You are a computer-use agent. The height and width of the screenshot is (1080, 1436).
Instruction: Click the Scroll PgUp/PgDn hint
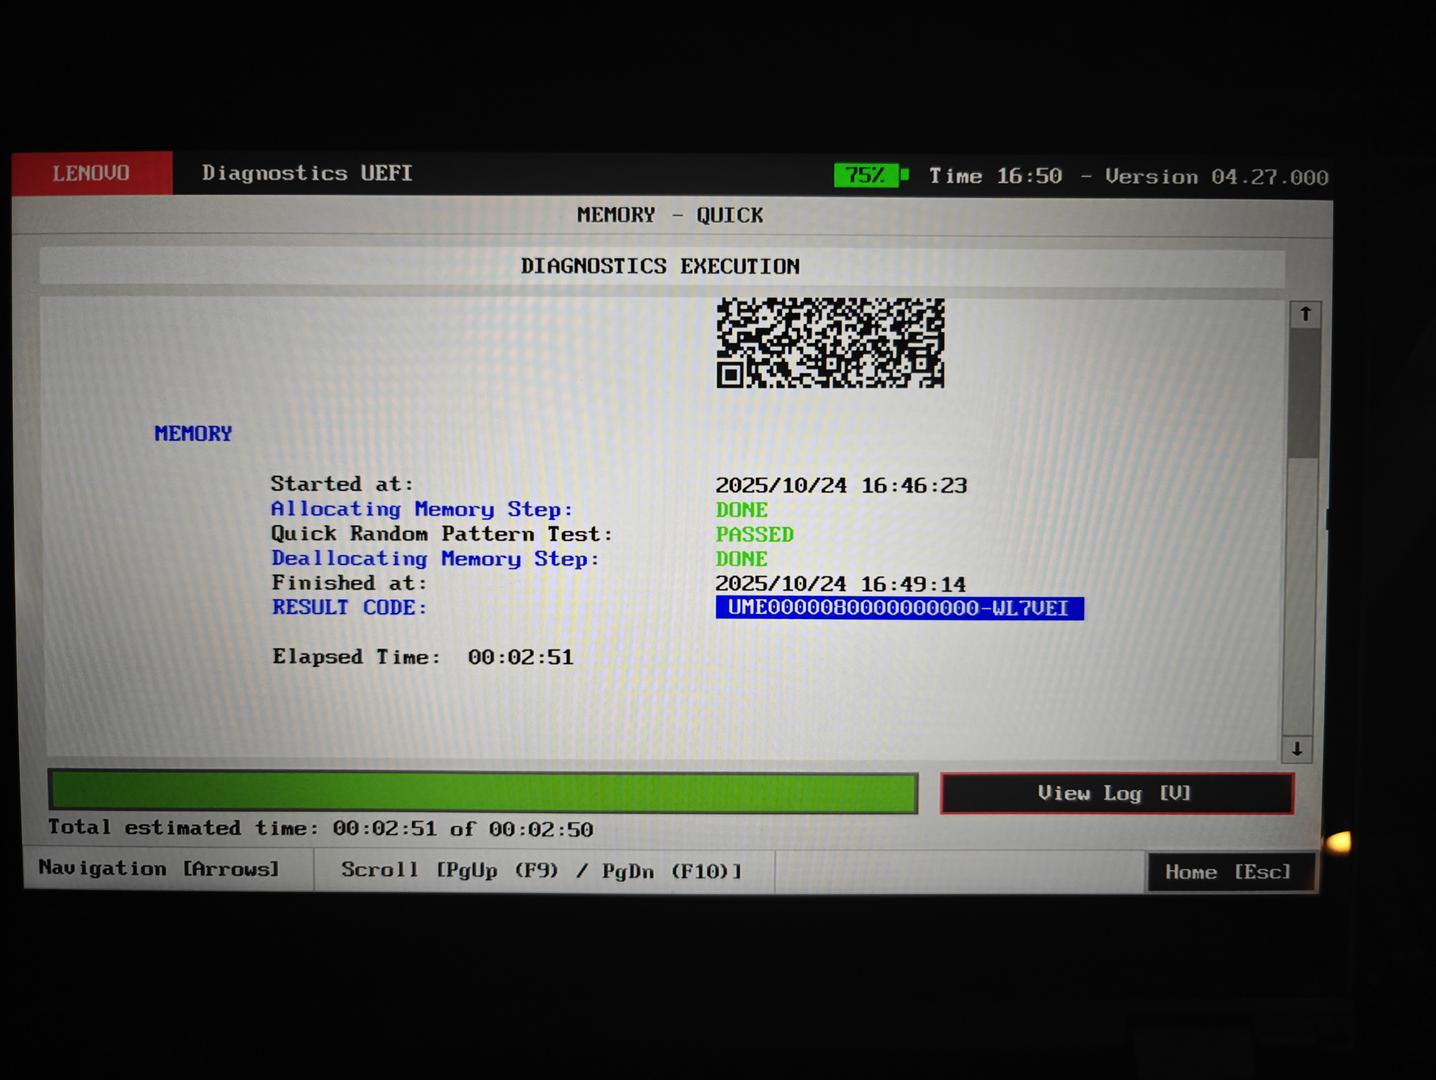click(541, 870)
